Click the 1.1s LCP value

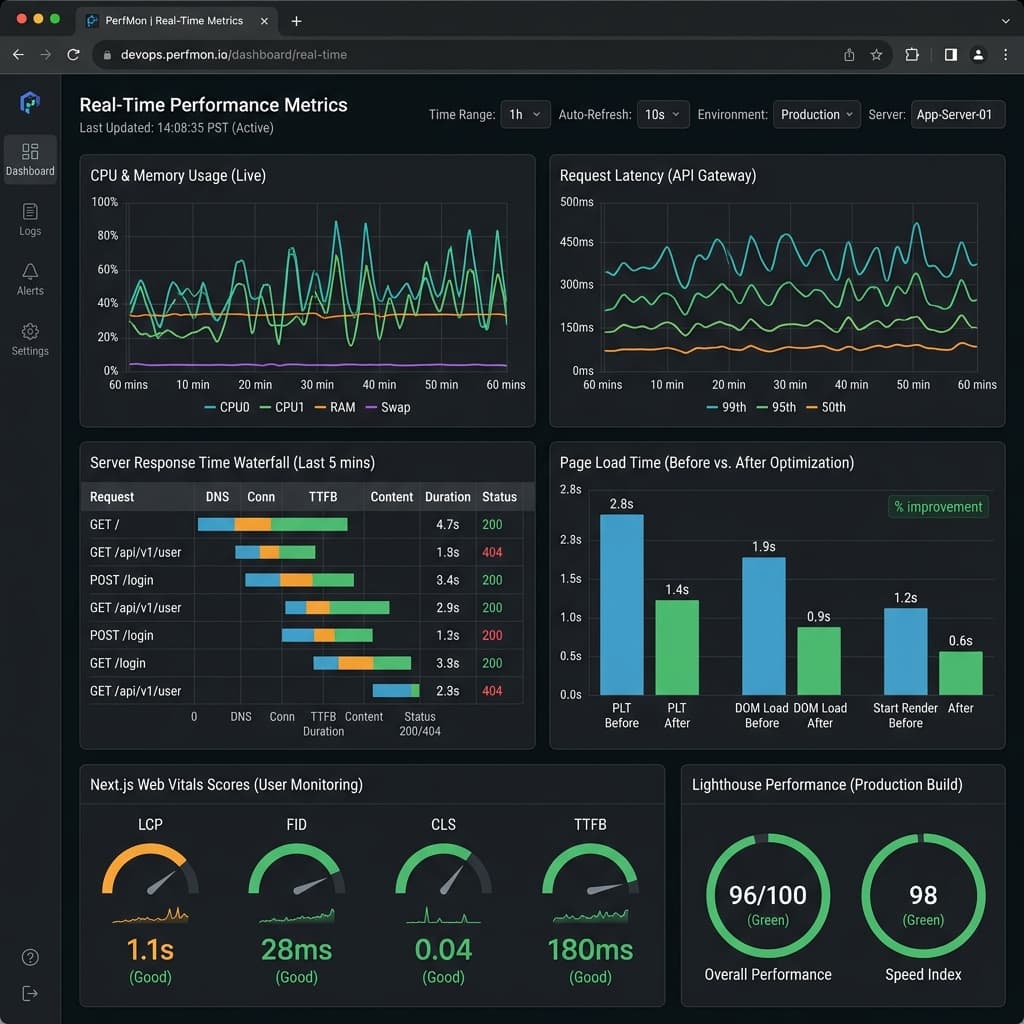pos(150,950)
